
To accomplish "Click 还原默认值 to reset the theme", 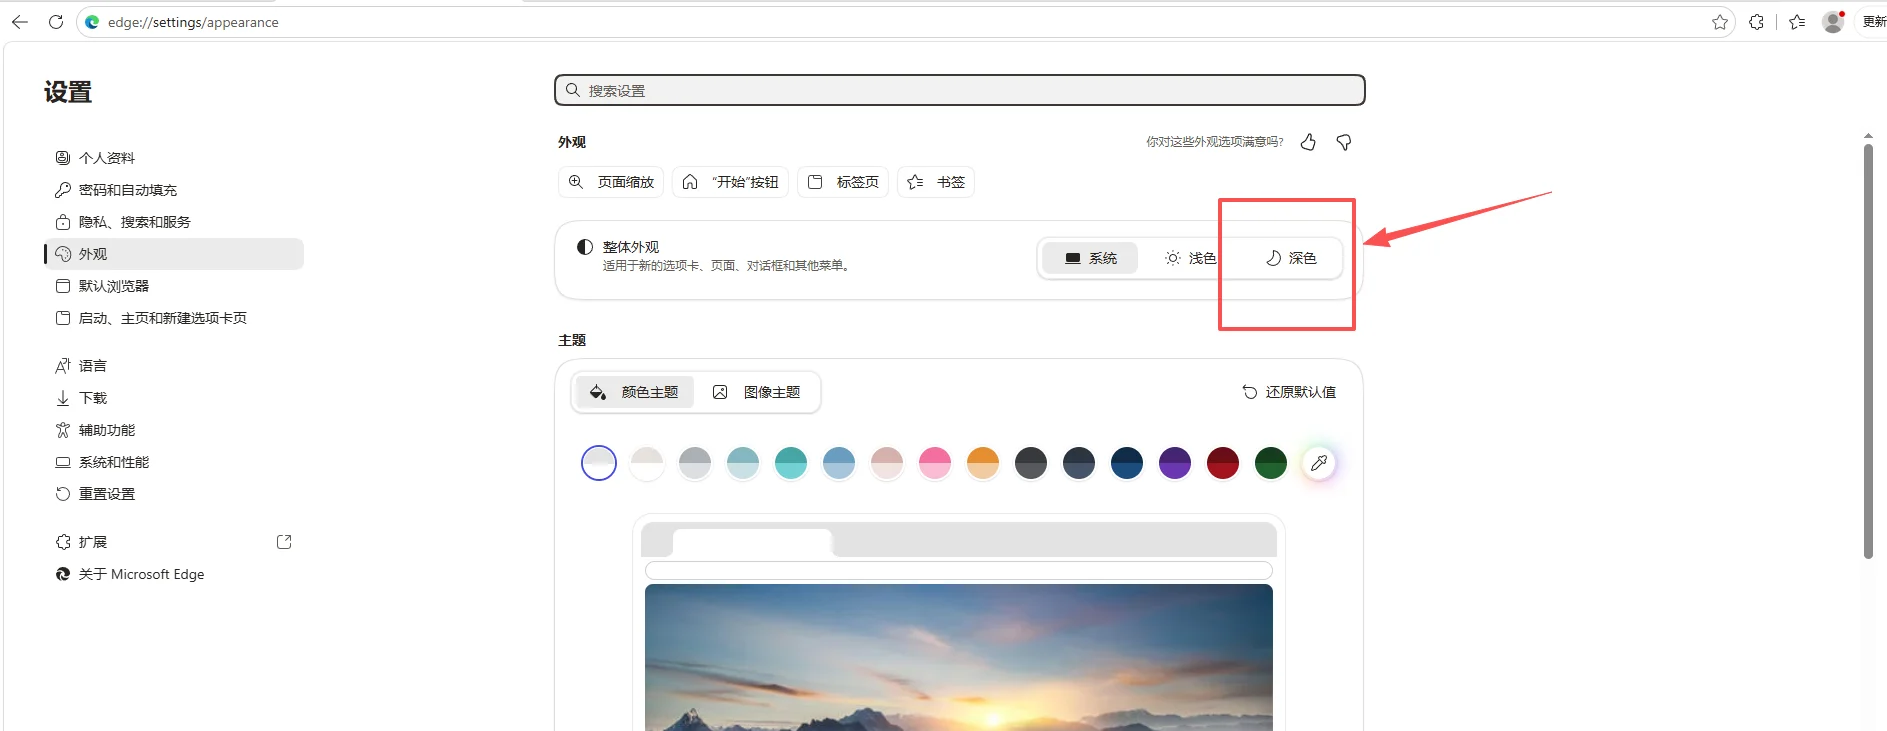I will 1289,392.
